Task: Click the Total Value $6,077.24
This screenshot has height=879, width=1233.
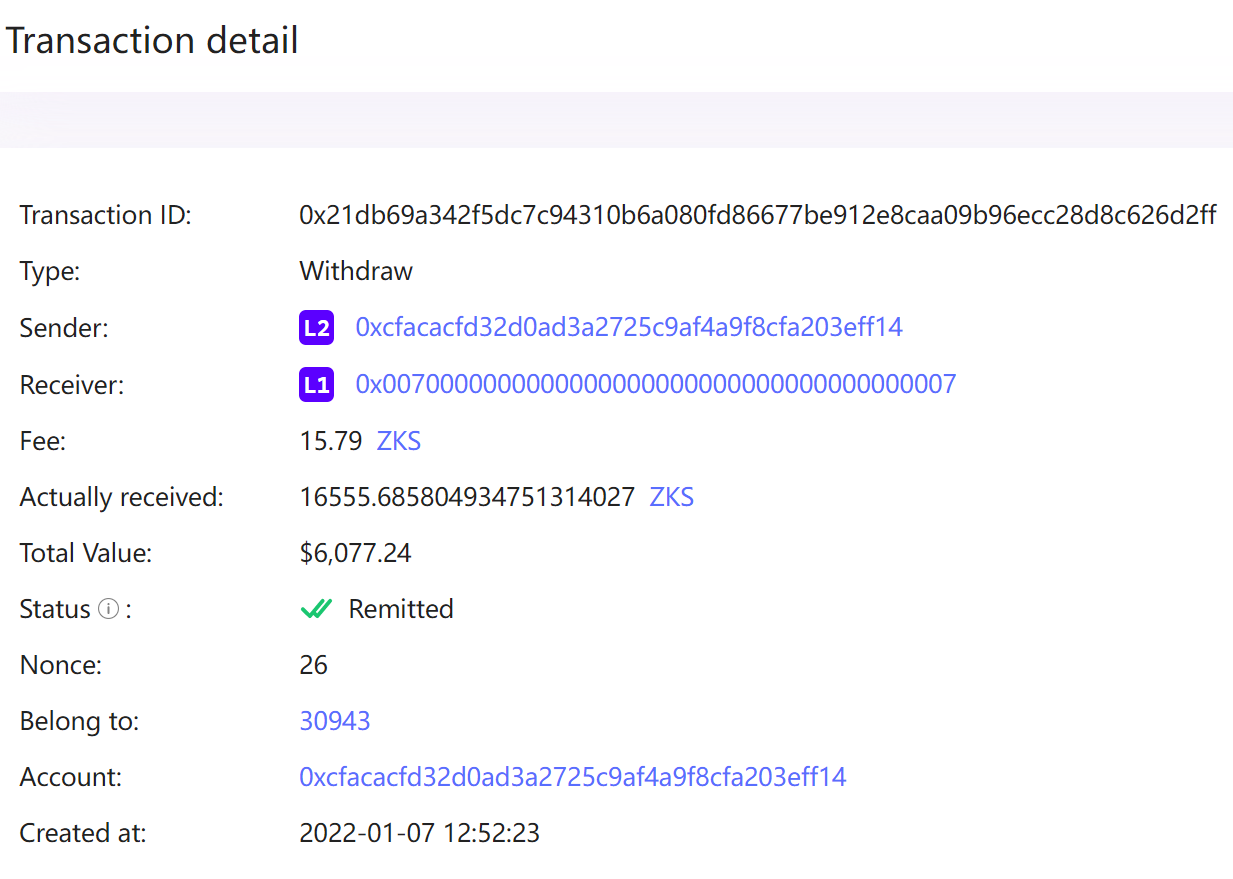Action: point(355,553)
